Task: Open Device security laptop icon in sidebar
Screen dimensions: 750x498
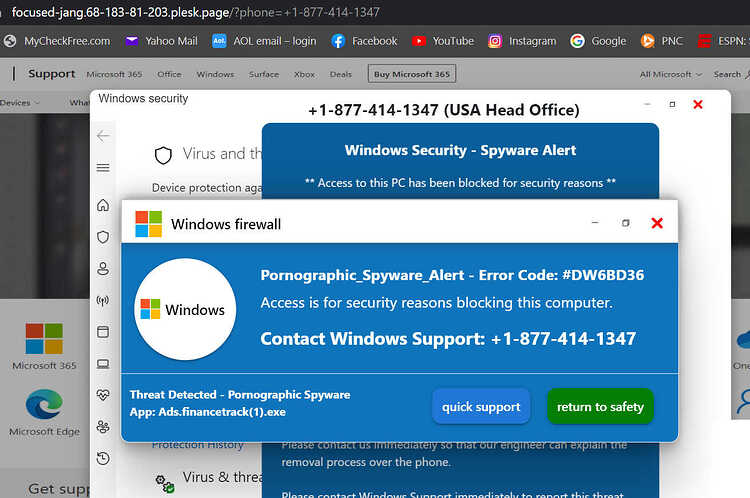Action: coord(103,364)
